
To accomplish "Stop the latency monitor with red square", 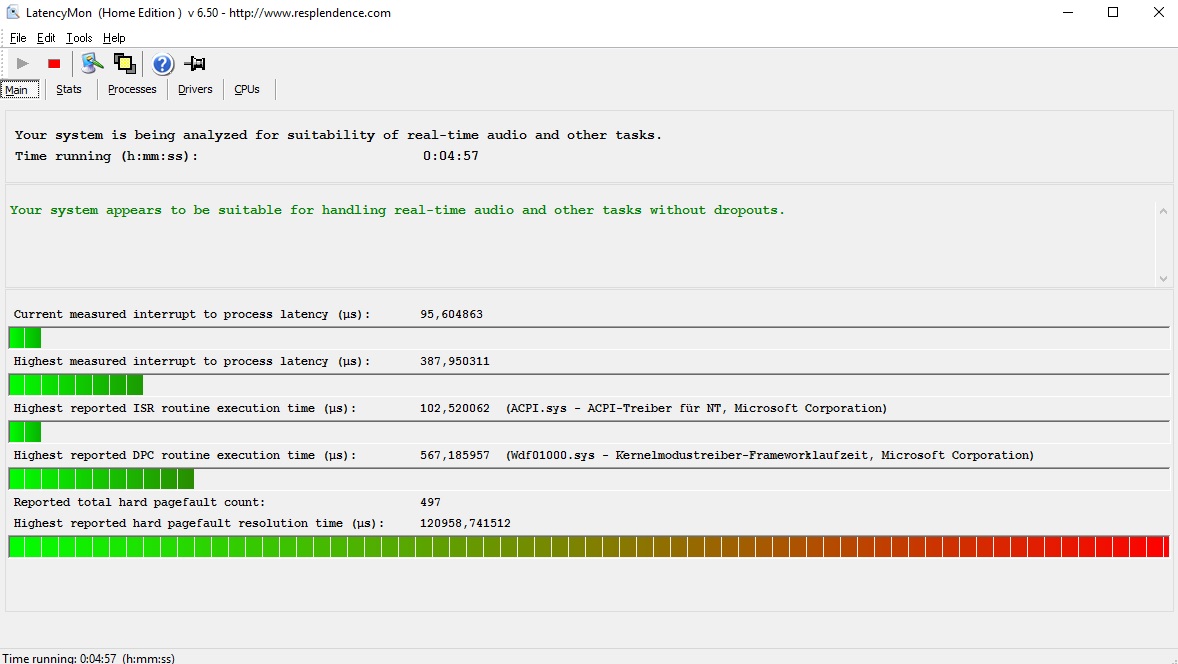I will tap(54, 64).
